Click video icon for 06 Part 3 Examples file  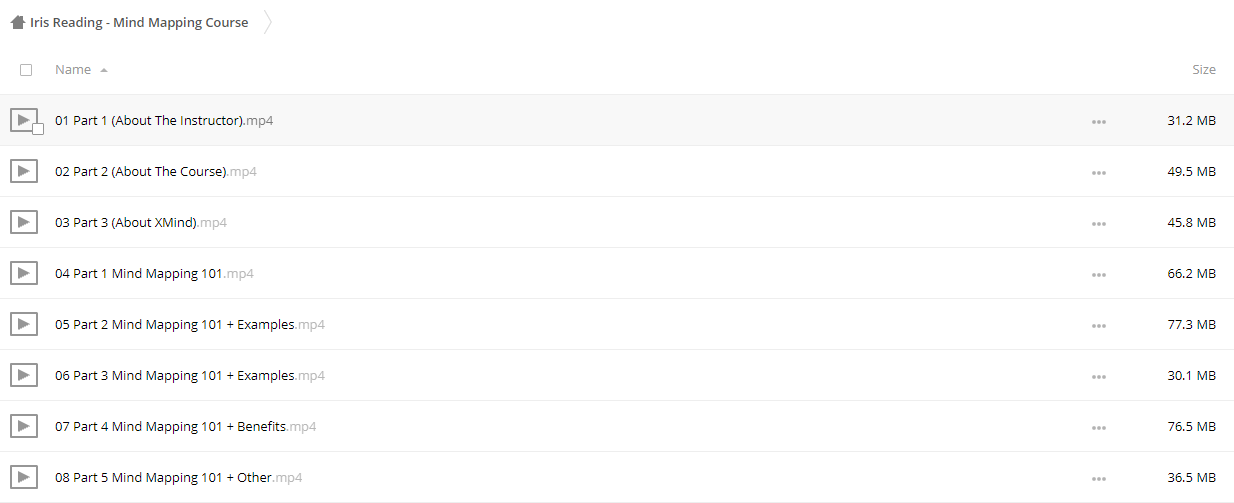[24, 375]
